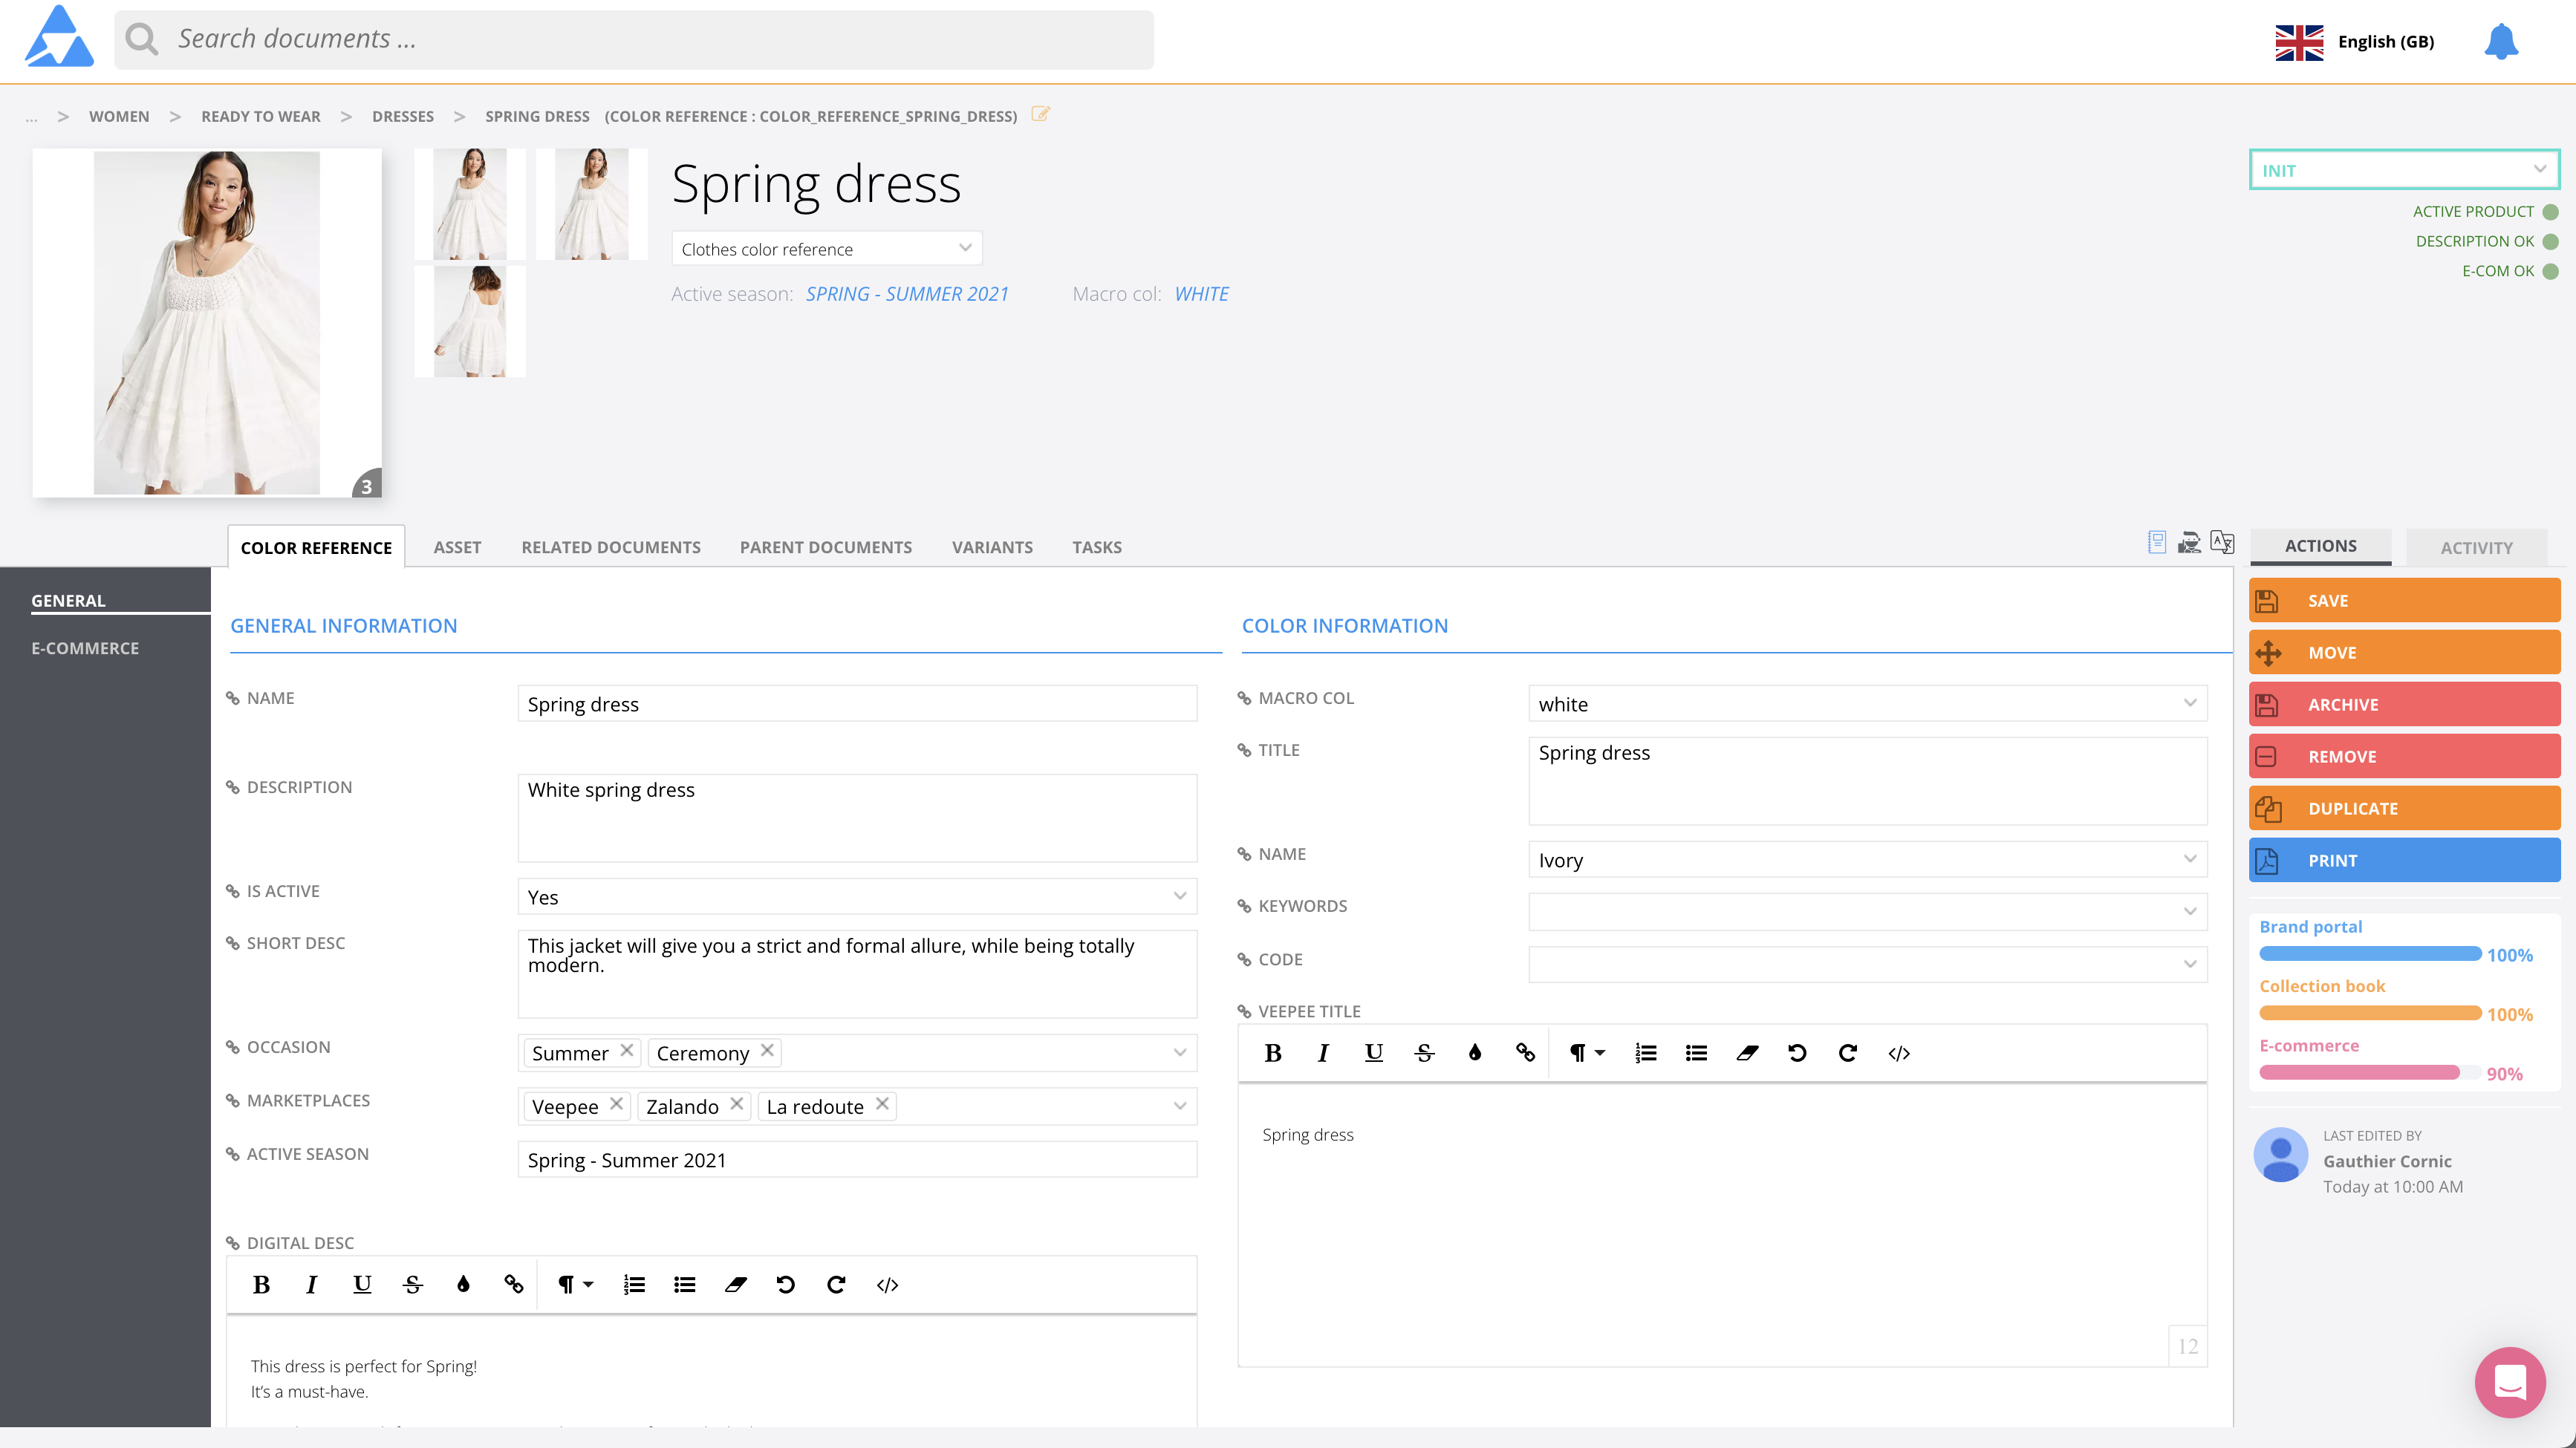Open text color in Digital desc editor

coord(463,1285)
